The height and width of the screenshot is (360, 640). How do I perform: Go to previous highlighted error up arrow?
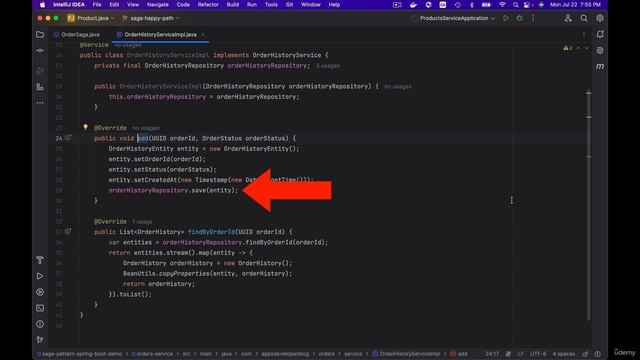pyautogui.click(x=578, y=48)
